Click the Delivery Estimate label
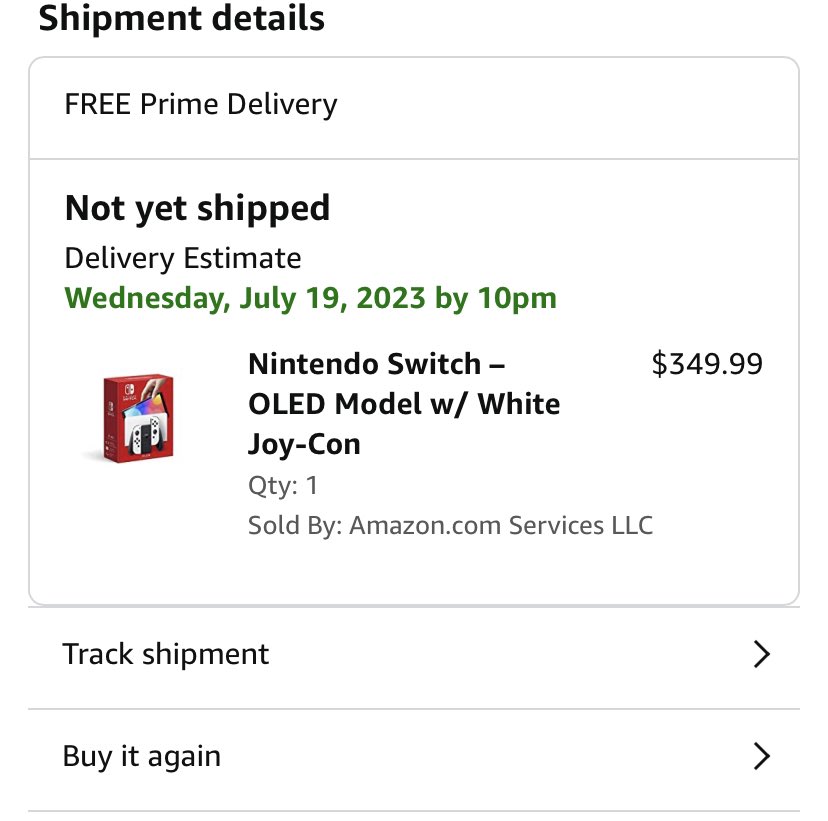Screen dimensions: 828x821 183,258
